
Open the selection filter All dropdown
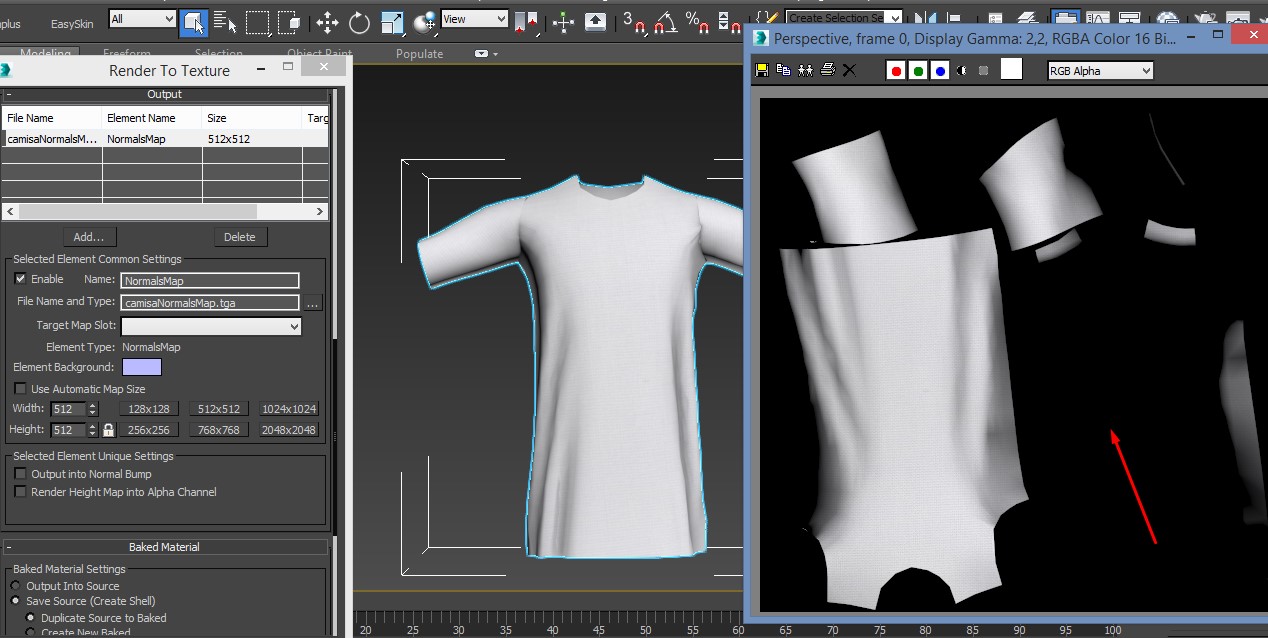(141, 18)
